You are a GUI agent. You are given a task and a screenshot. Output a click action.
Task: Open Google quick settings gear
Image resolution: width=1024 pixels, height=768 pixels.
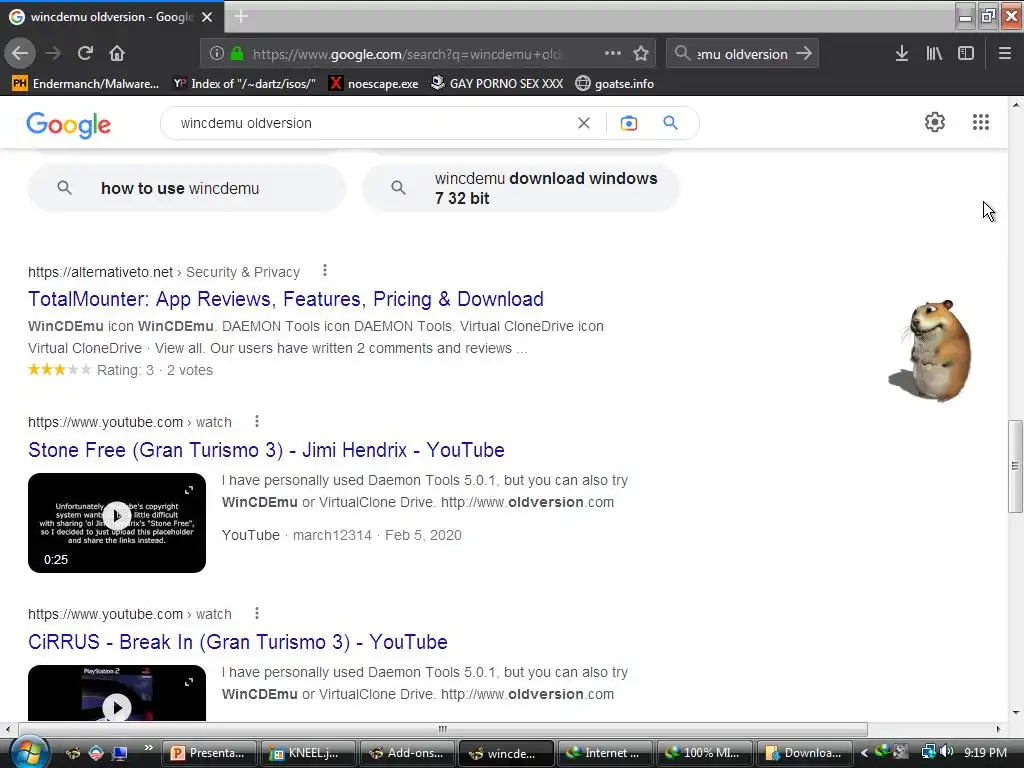935,122
